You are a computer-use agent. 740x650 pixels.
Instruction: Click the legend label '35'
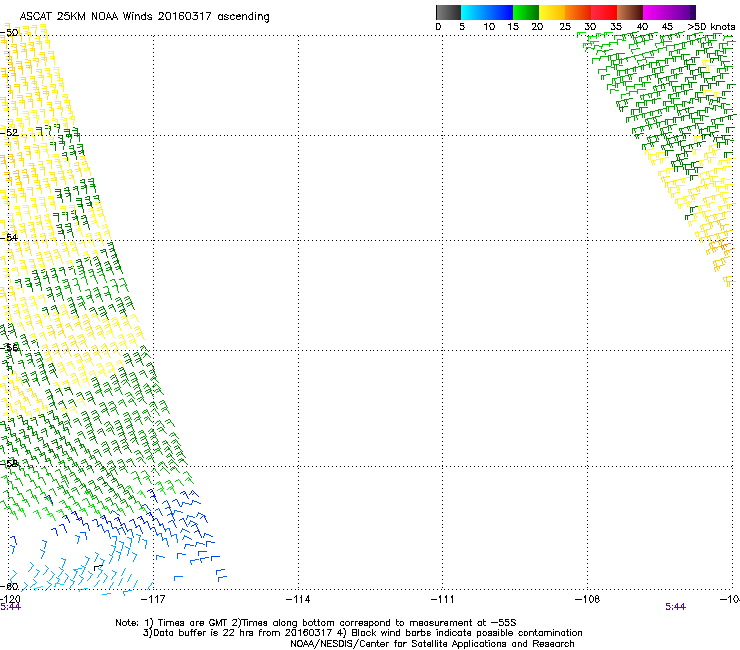616,27
